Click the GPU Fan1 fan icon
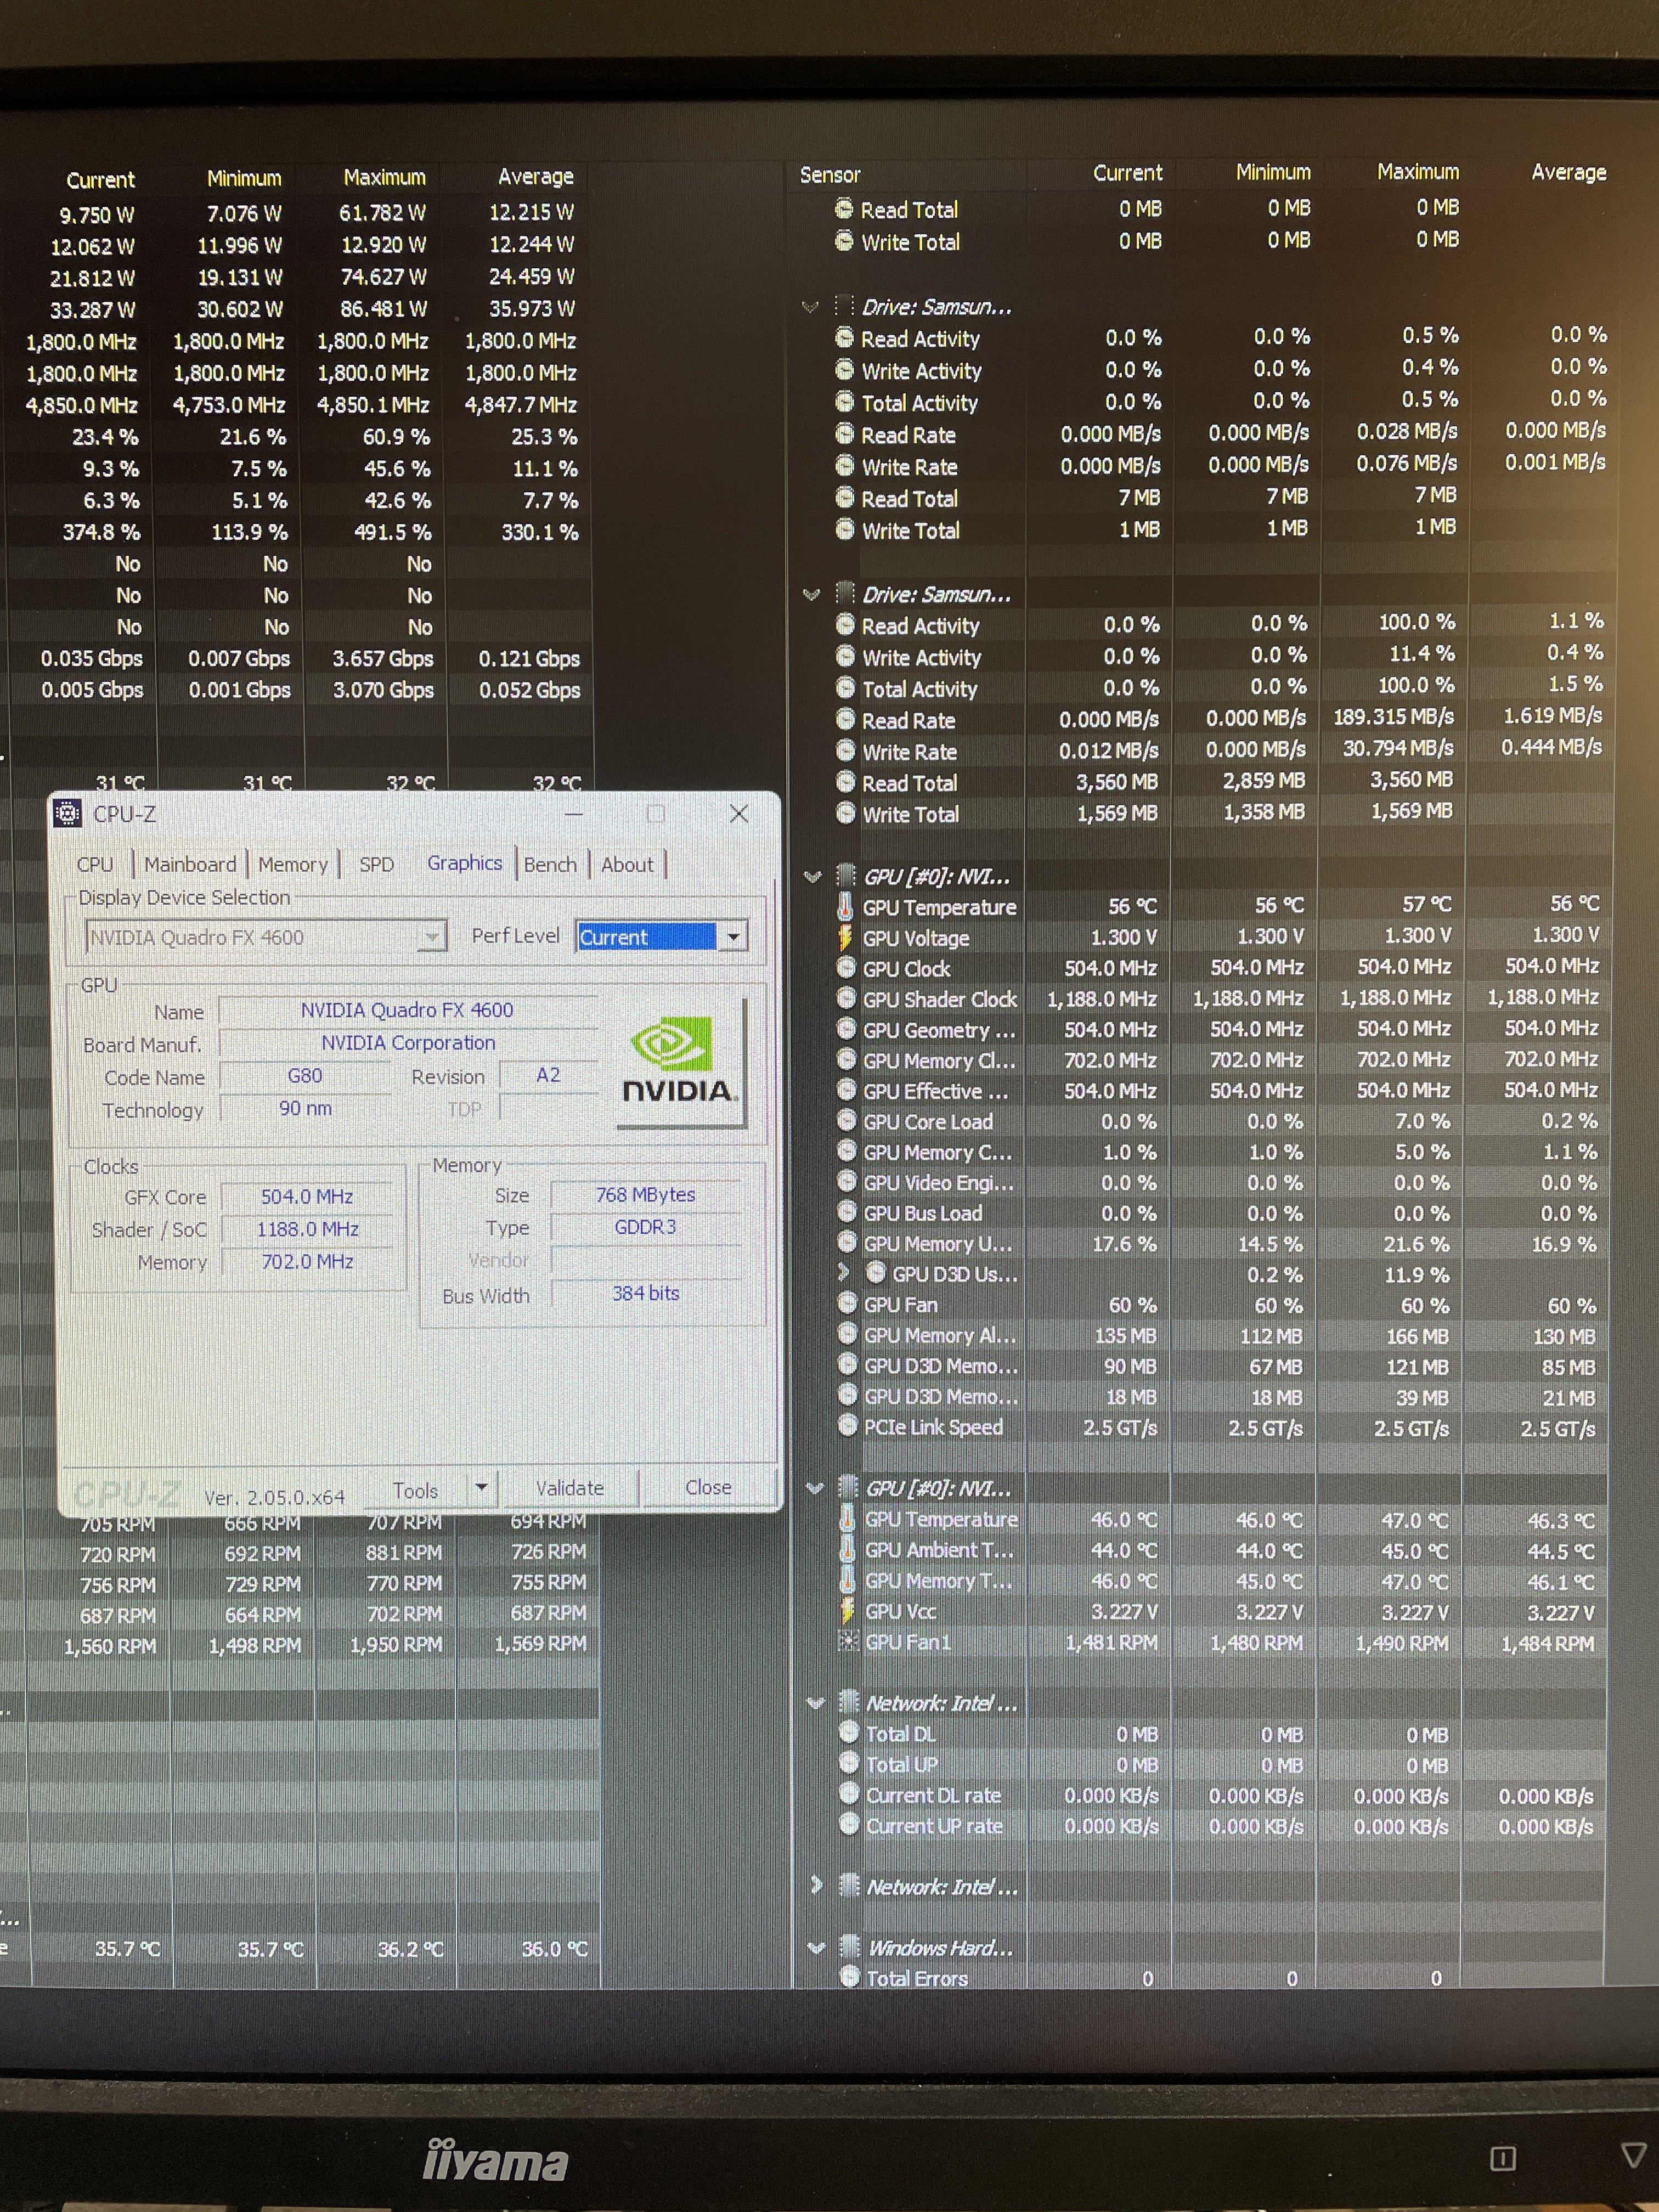Screen dimensions: 1659x2212 pos(848,1642)
